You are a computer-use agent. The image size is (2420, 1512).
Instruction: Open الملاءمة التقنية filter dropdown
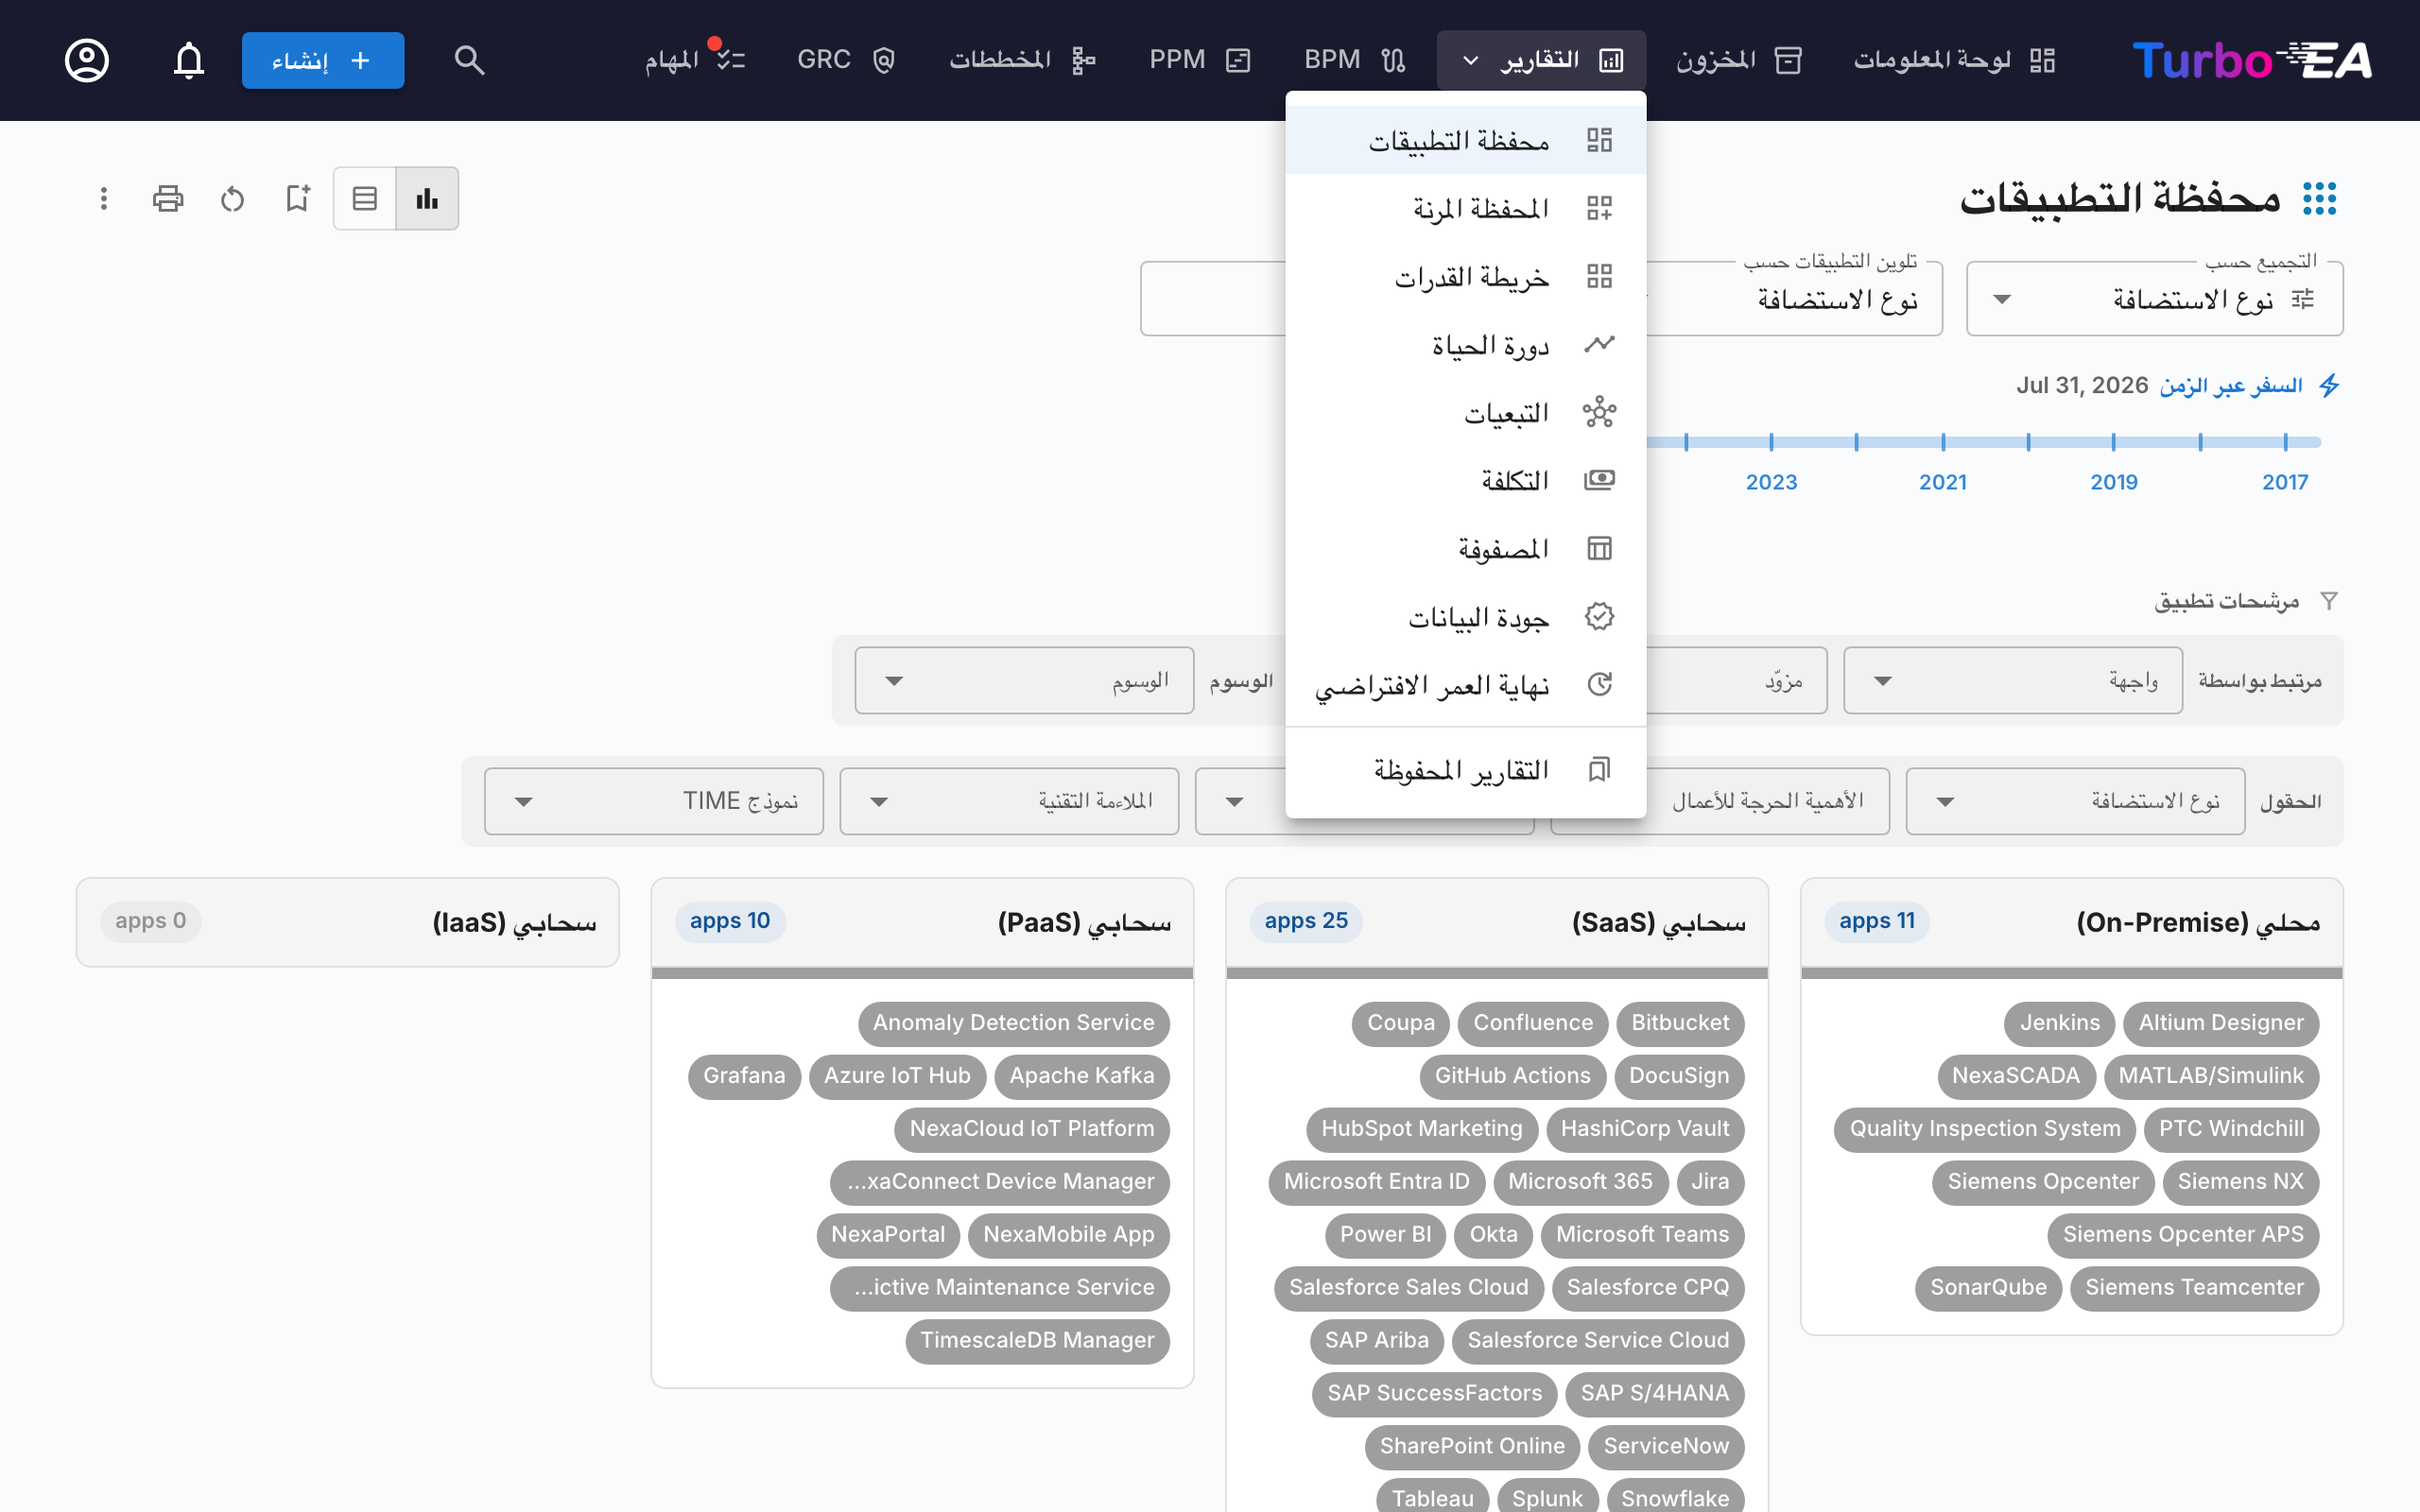point(1009,801)
